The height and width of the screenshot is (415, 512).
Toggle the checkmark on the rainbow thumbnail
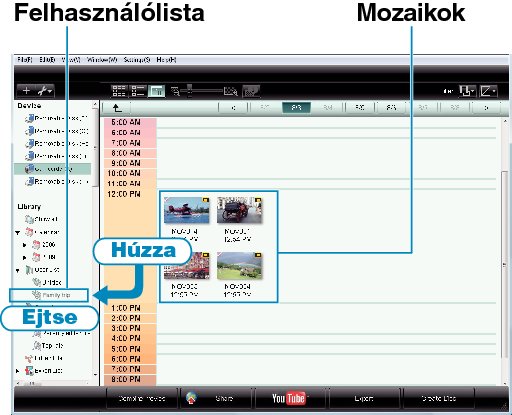click(x=220, y=255)
